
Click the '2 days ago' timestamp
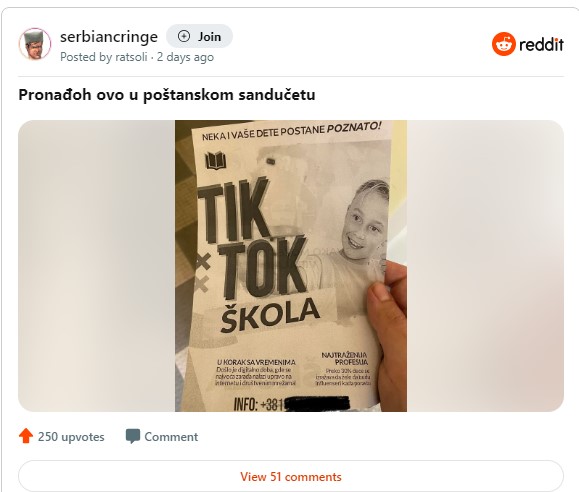click(185, 57)
